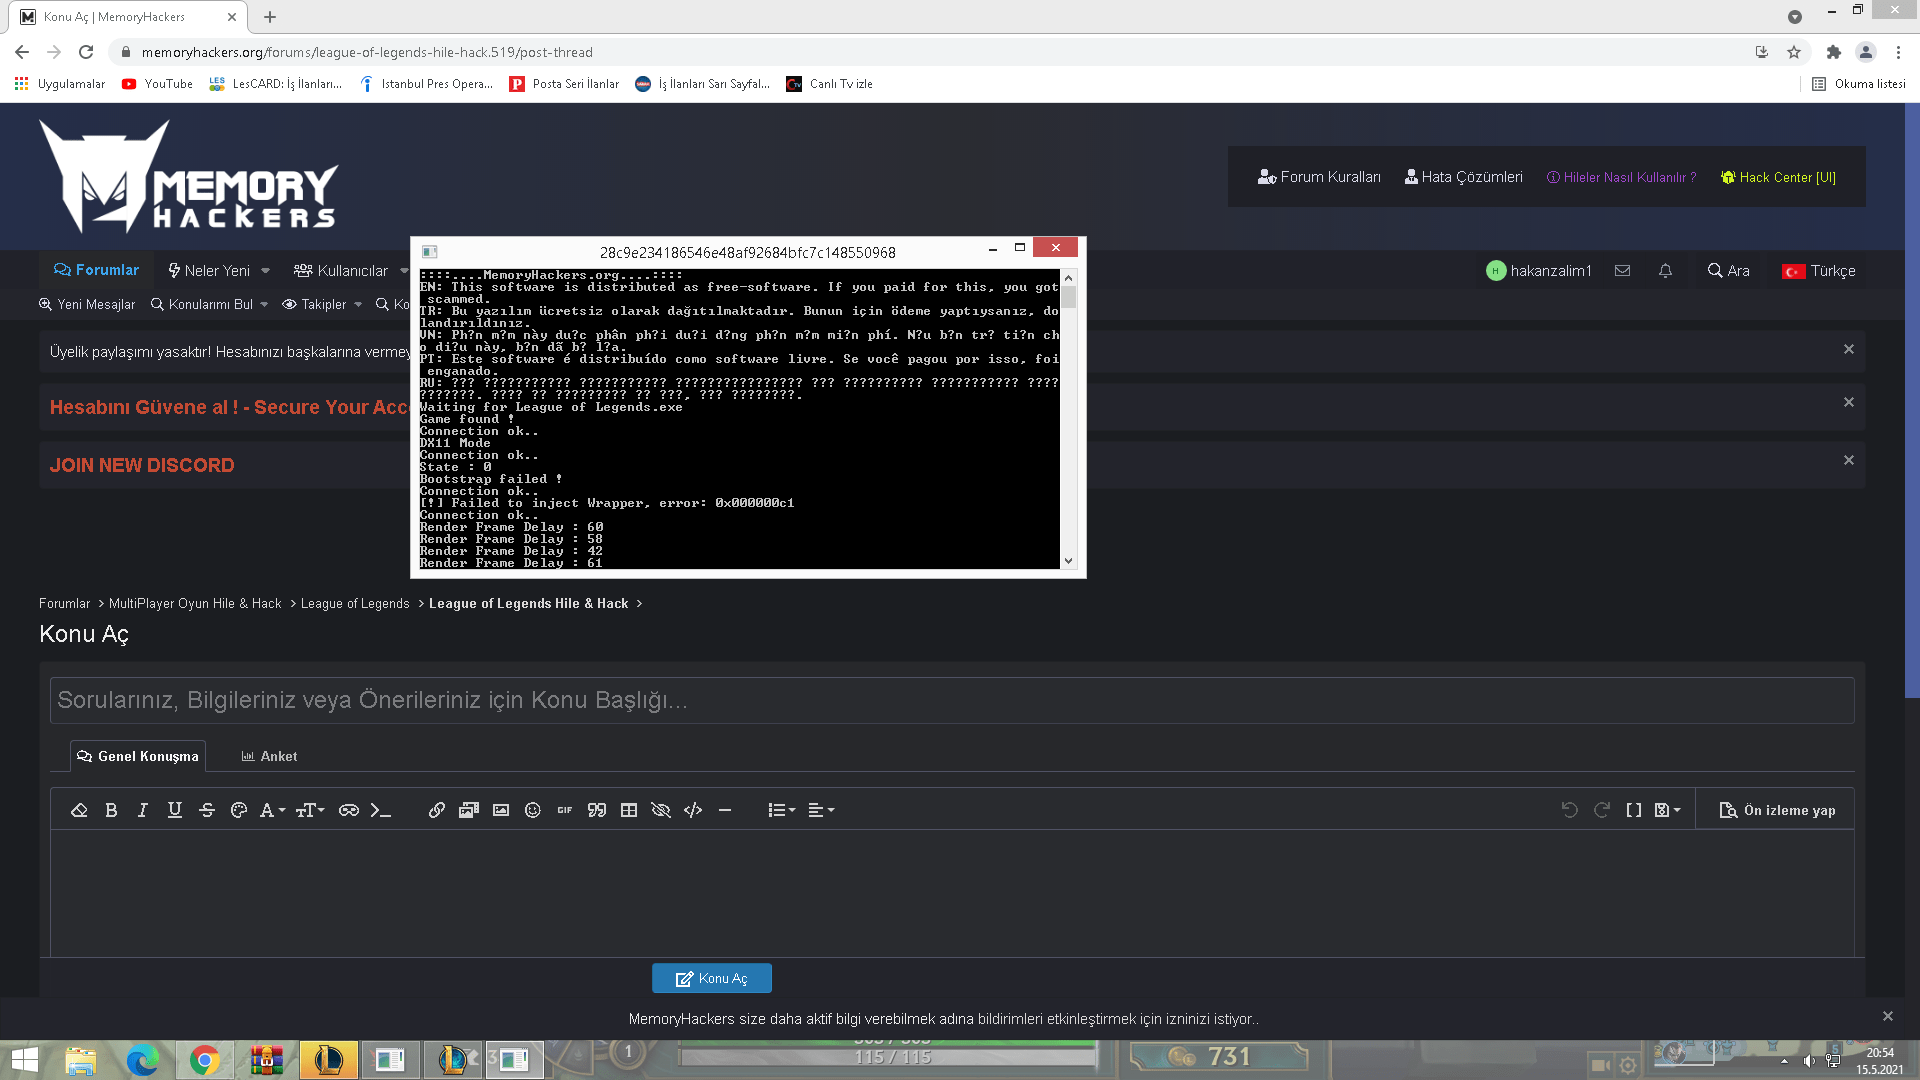Switch to the Anket tab
The height and width of the screenshot is (1080, 1920).
pyautogui.click(x=269, y=756)
